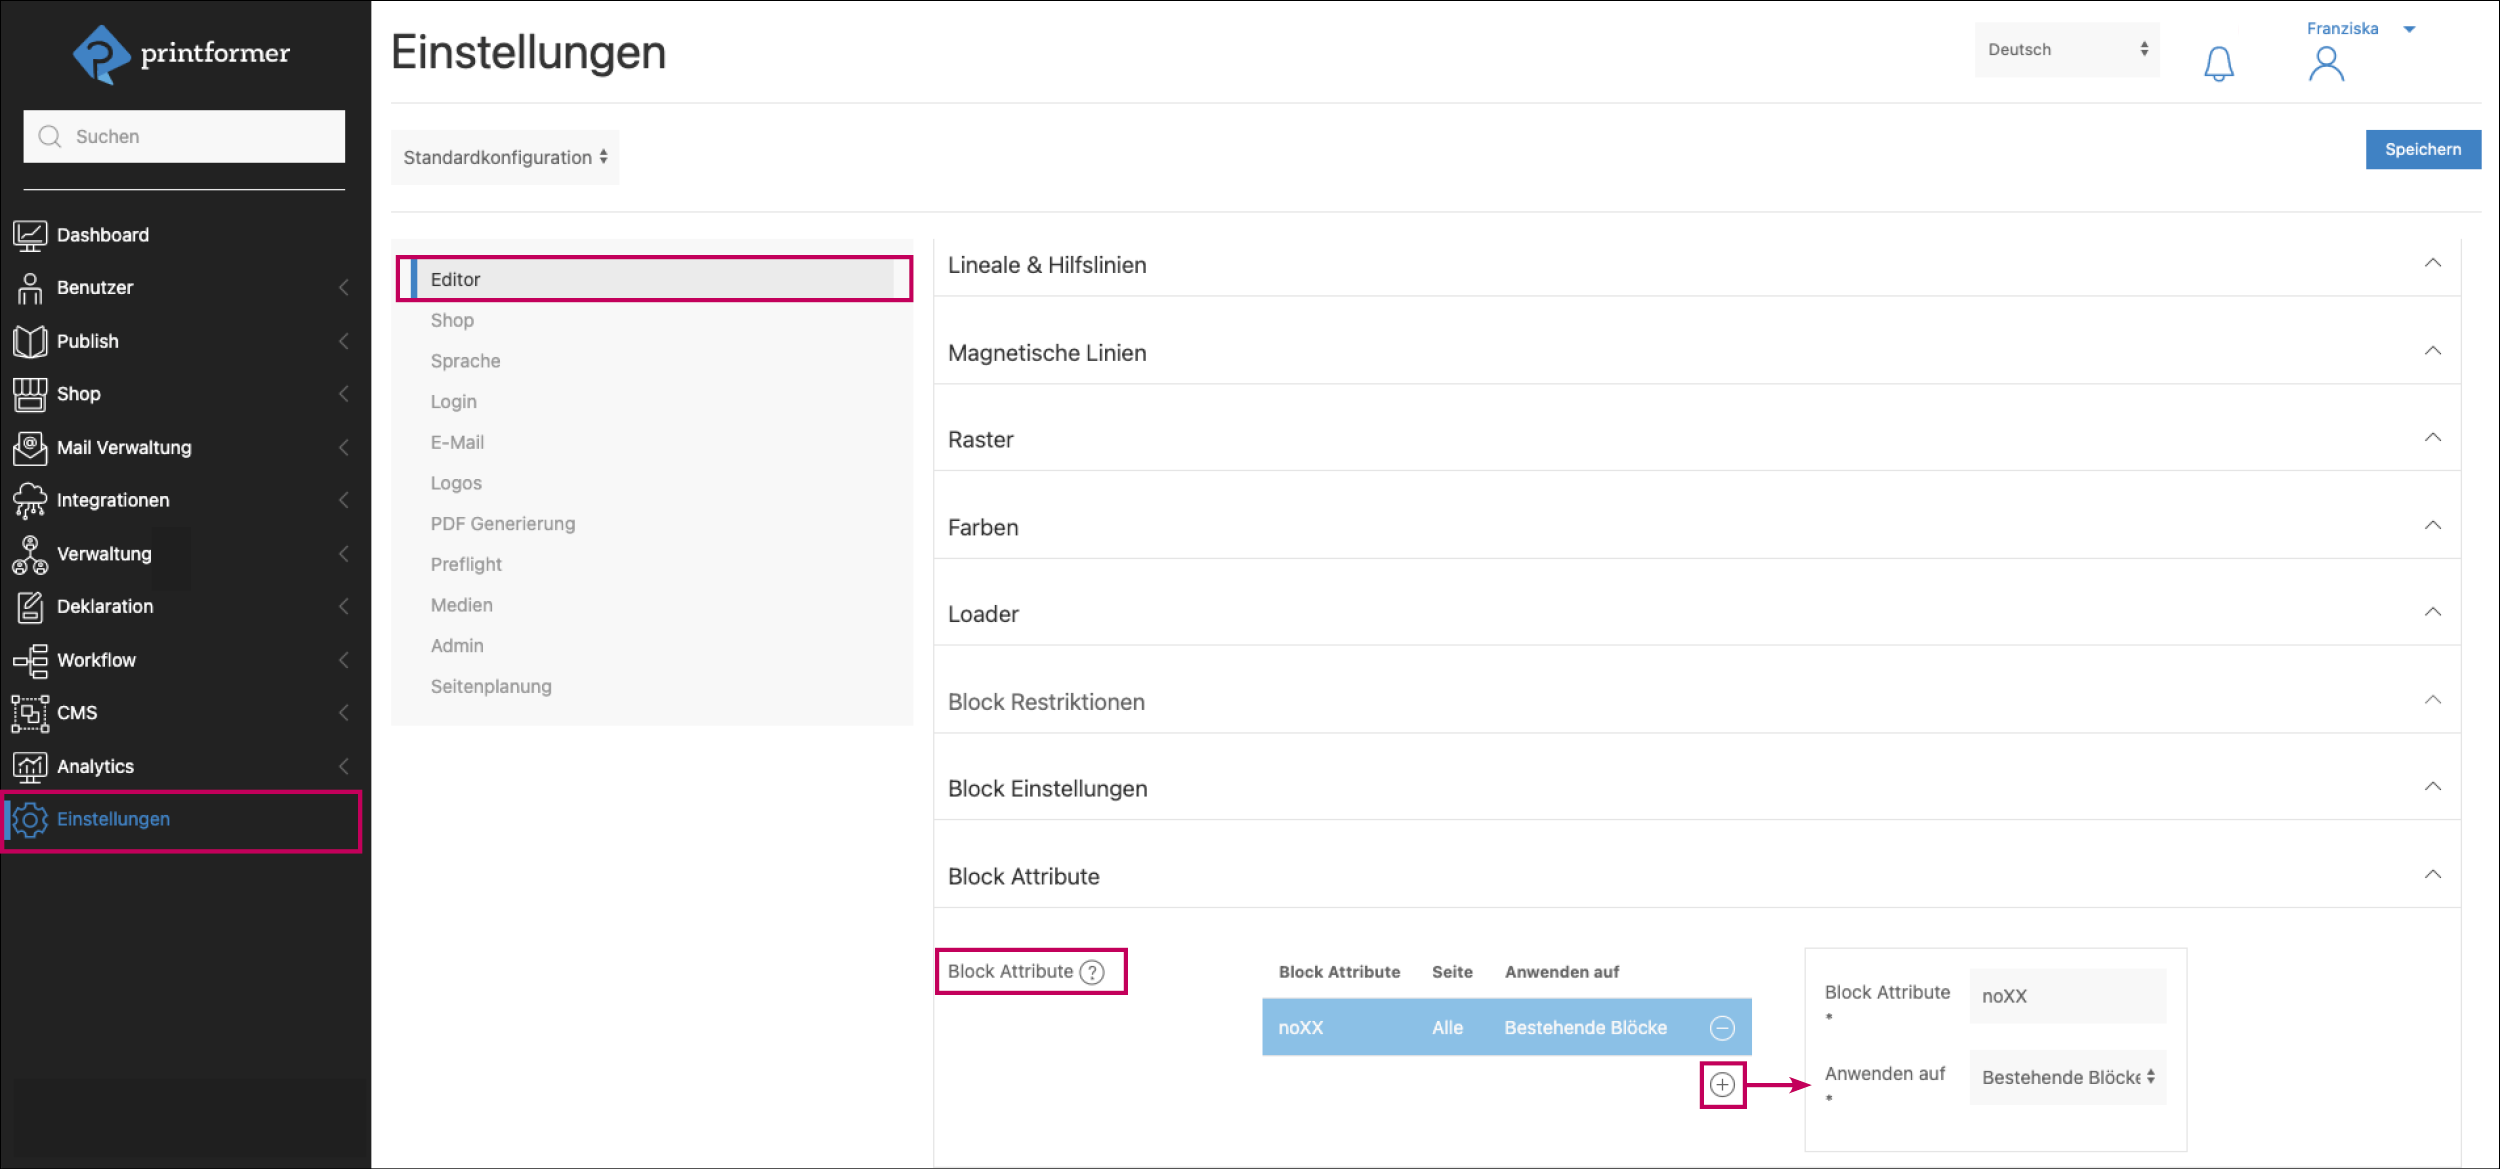Click the printformer logo
This screenshot has height=1169, width=2500.
(182, 54)
